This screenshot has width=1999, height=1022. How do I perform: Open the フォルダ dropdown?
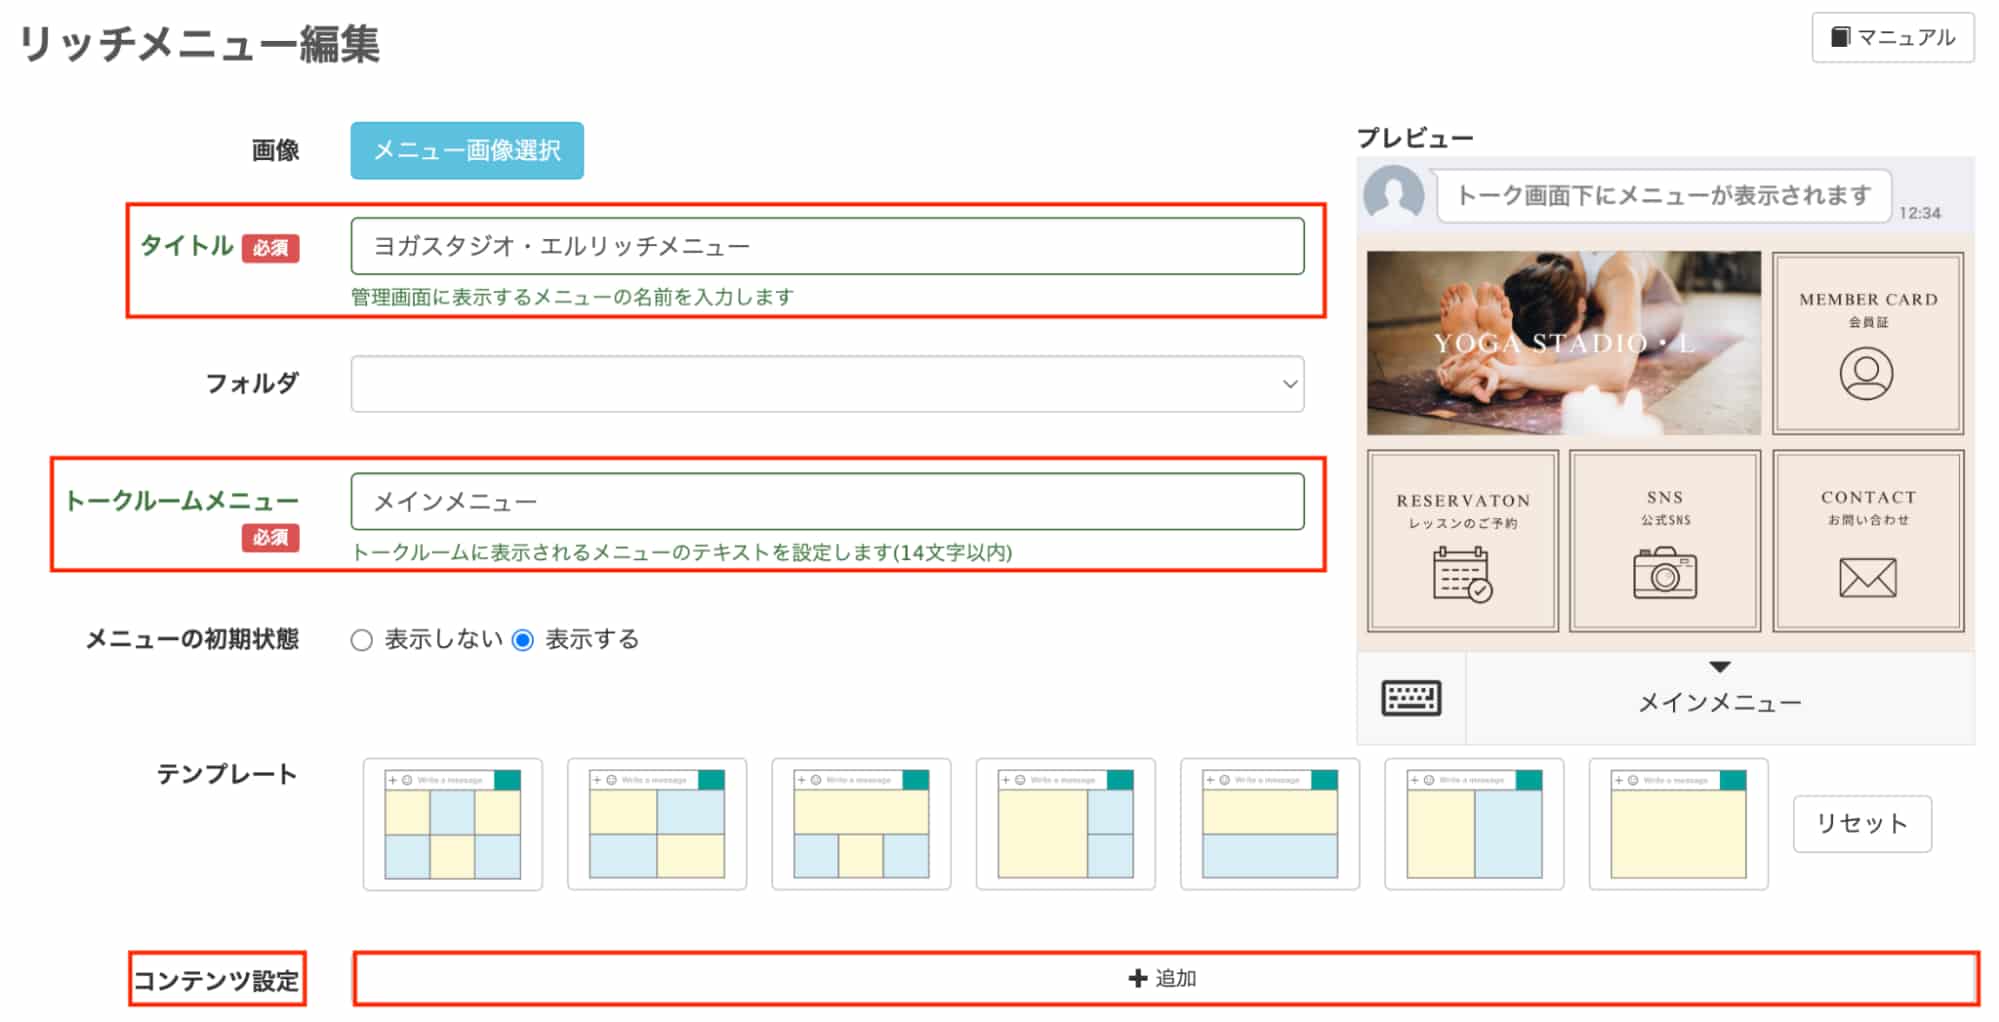pos(827,384)
